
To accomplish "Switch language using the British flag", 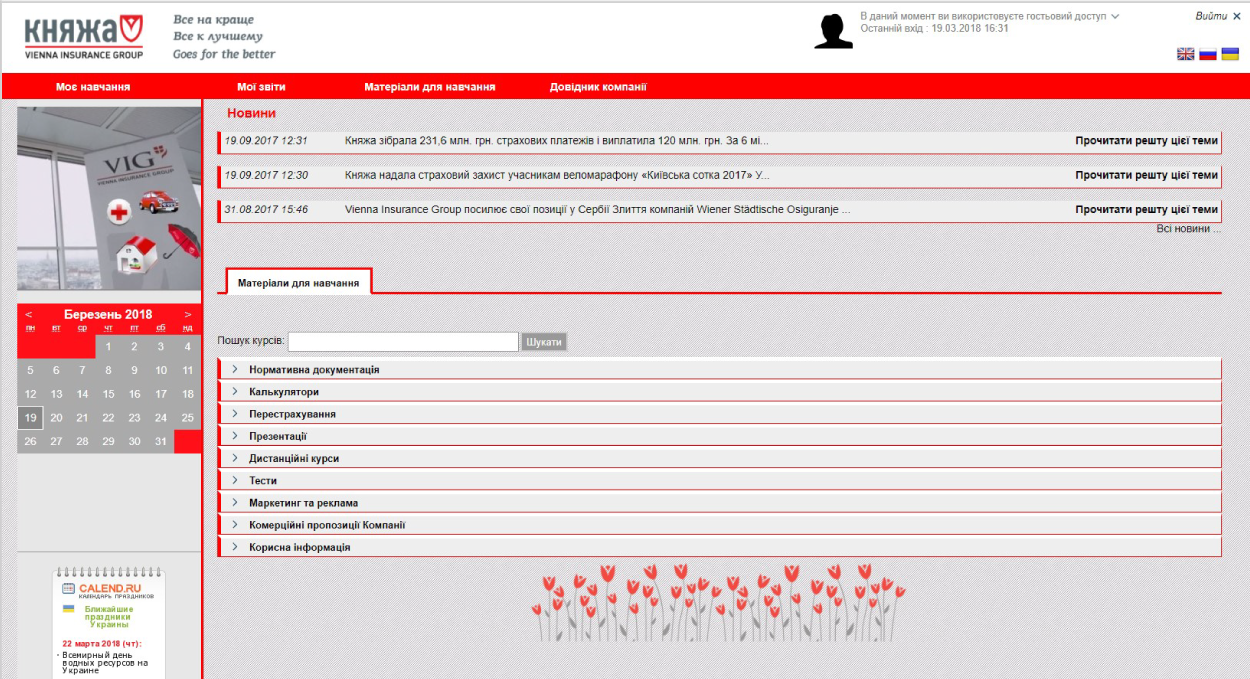I will pos(1186,54).
